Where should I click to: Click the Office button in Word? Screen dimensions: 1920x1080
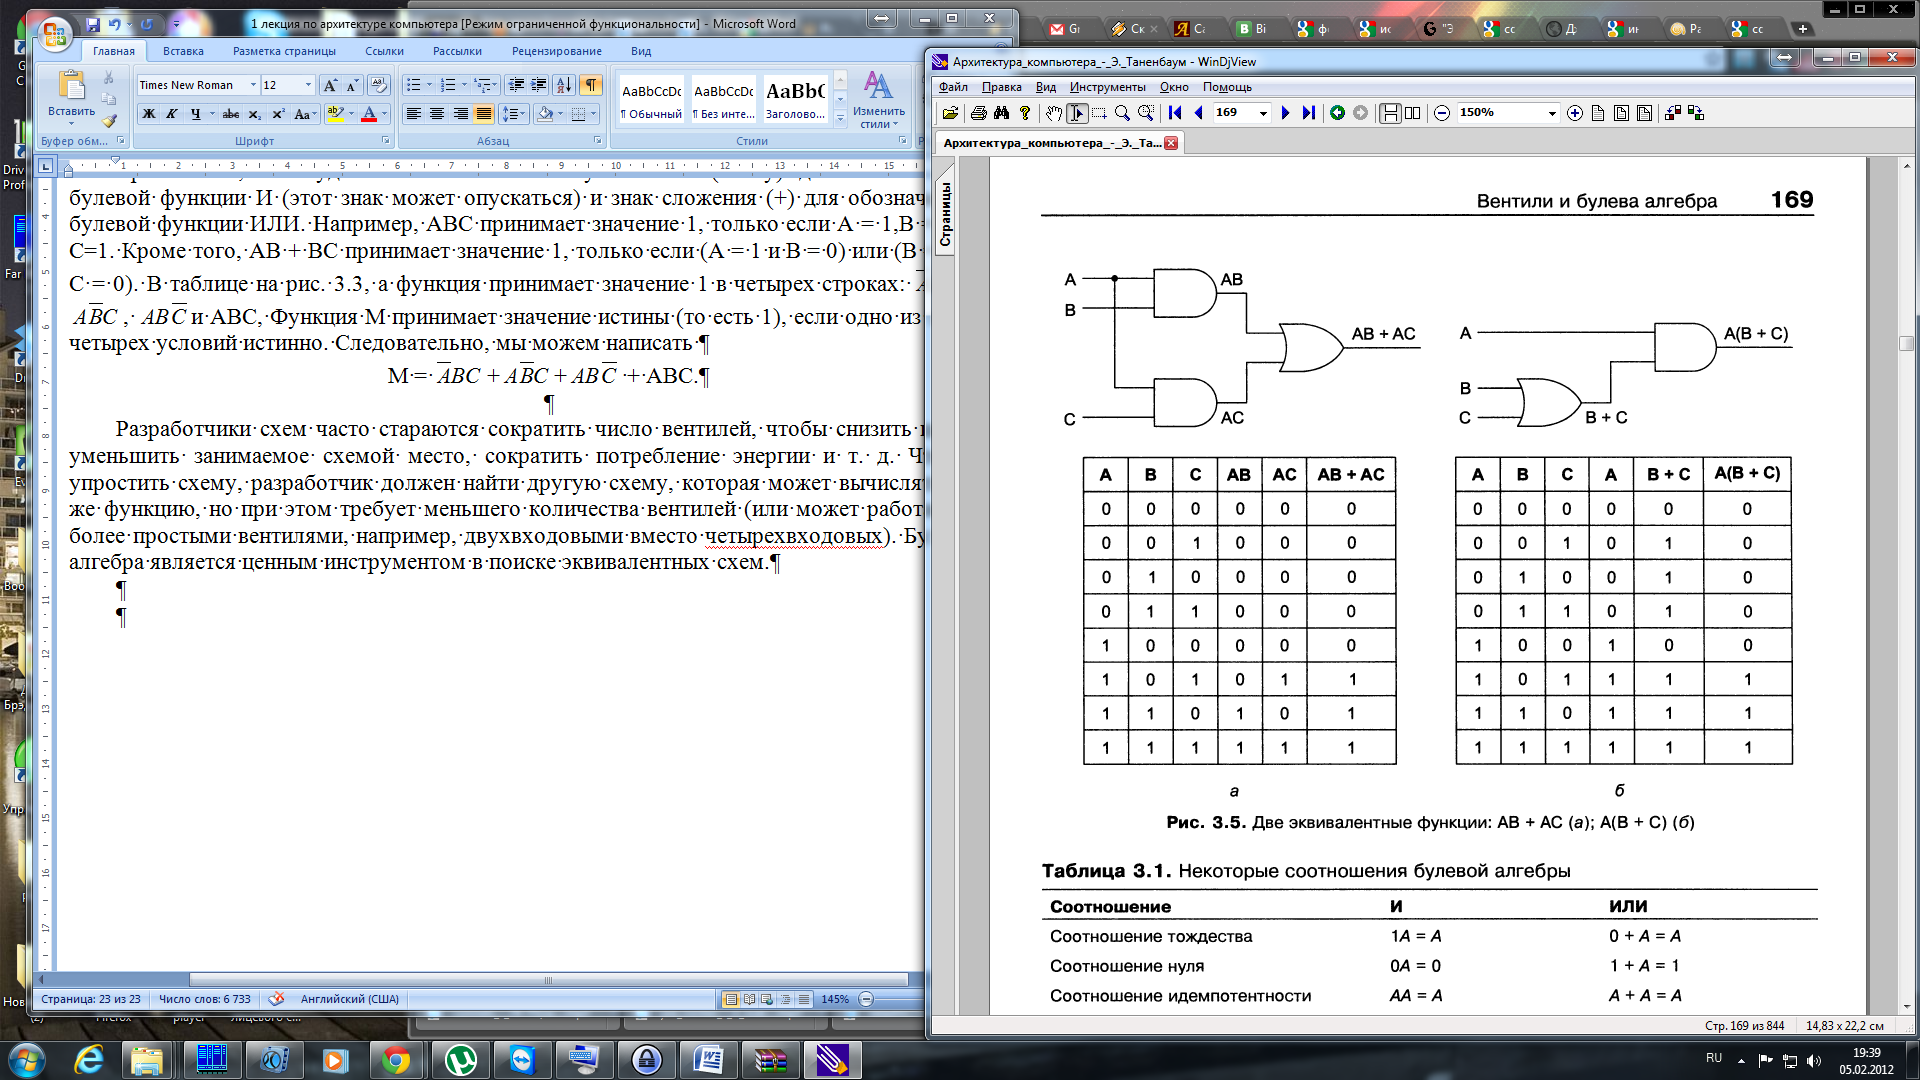[x=54, y=34]
